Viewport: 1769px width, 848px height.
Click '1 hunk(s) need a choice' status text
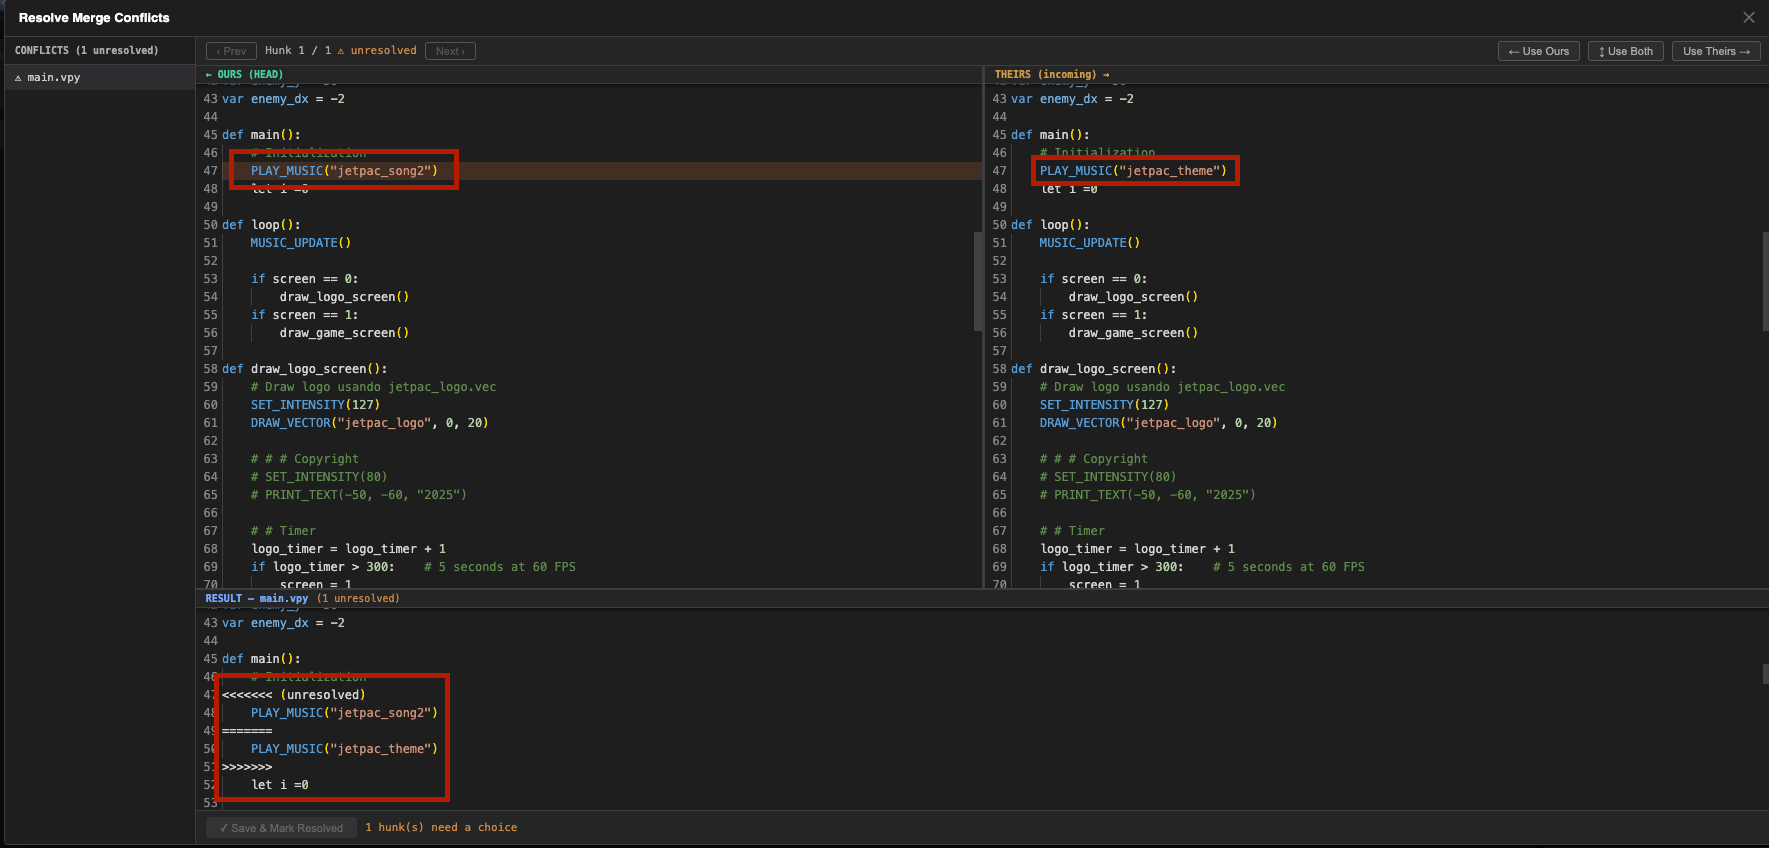441,828
